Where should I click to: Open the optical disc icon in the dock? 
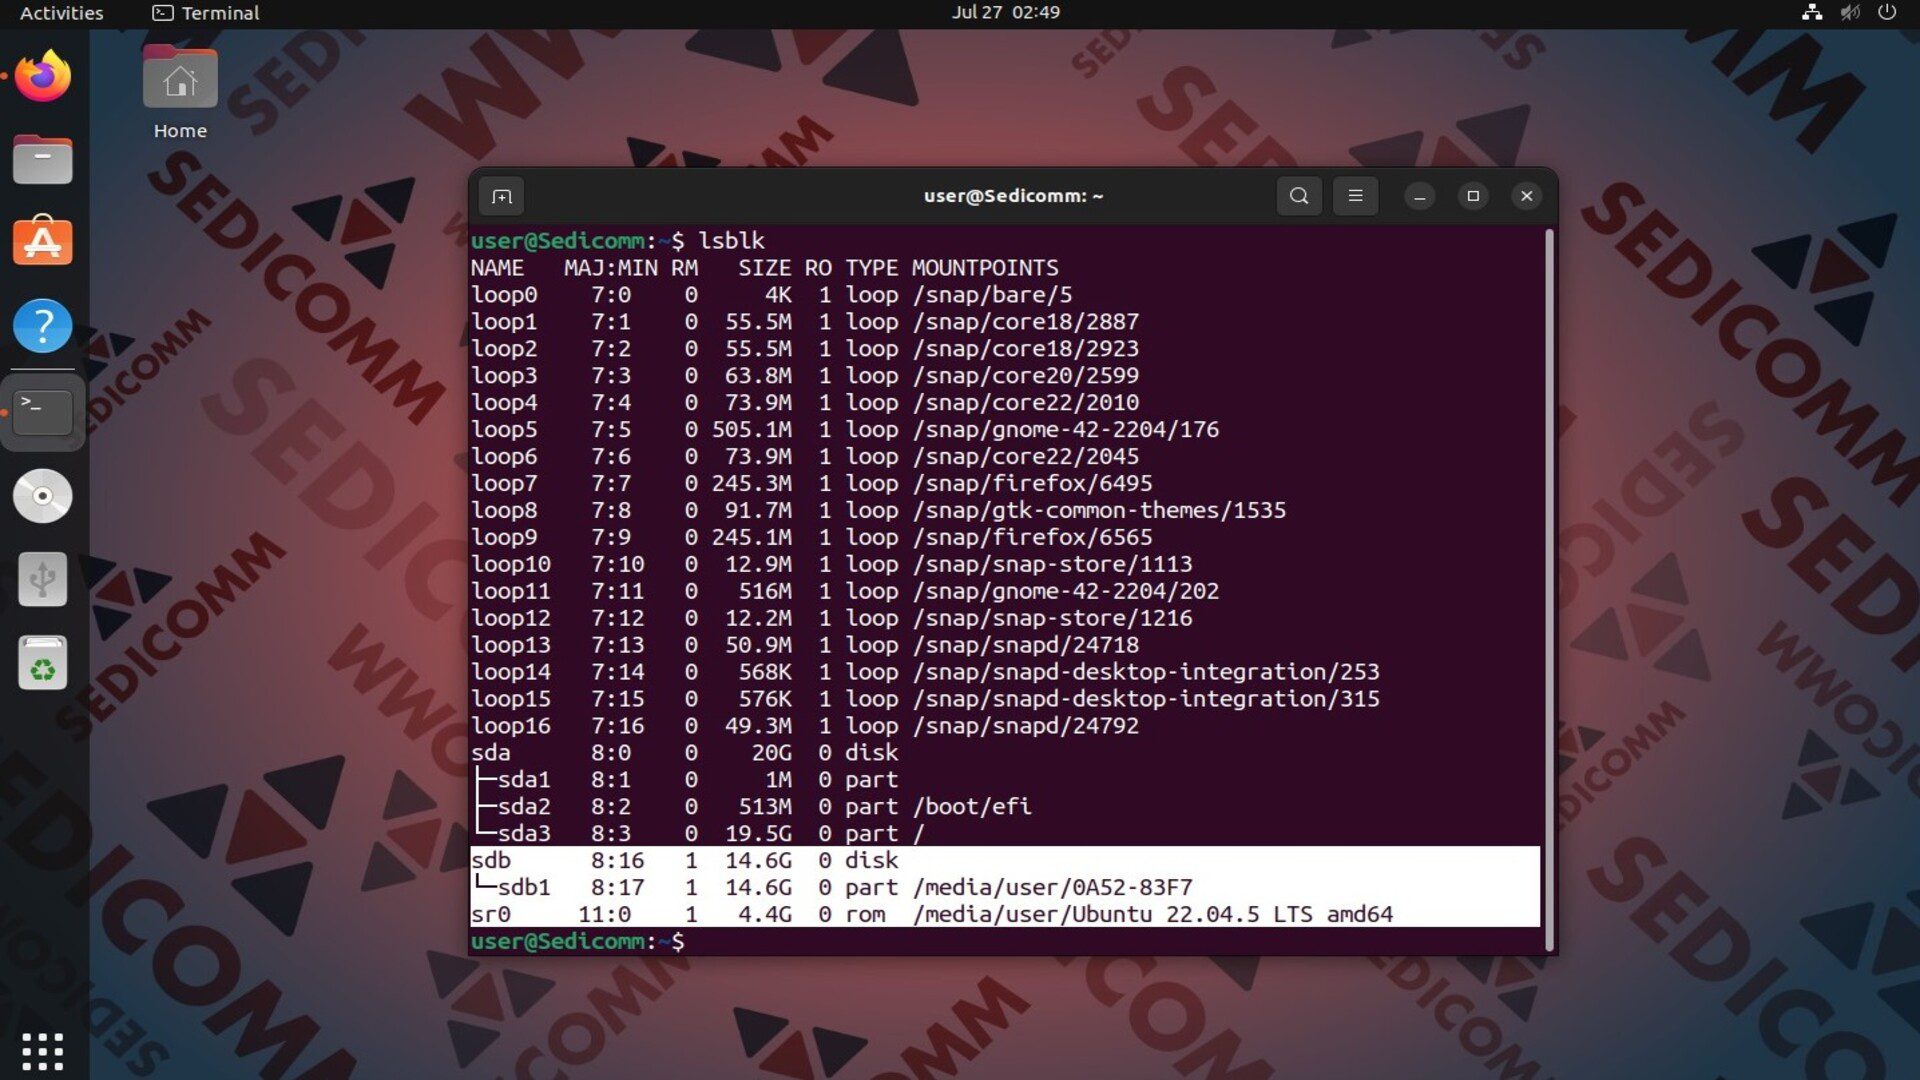pos(43,496)
